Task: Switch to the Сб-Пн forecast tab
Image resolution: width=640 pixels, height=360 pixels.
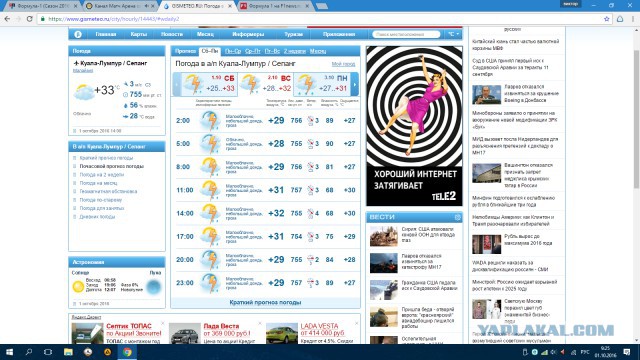Action: click(x=210, y=51)
